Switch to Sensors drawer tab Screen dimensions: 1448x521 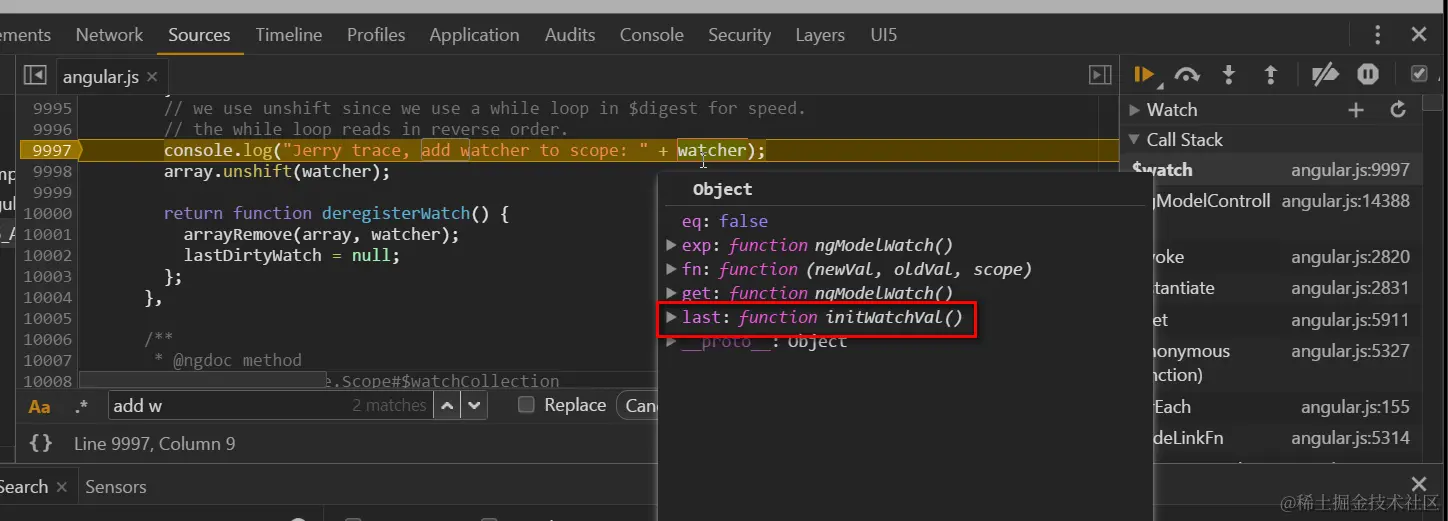(x=116, y=487)
